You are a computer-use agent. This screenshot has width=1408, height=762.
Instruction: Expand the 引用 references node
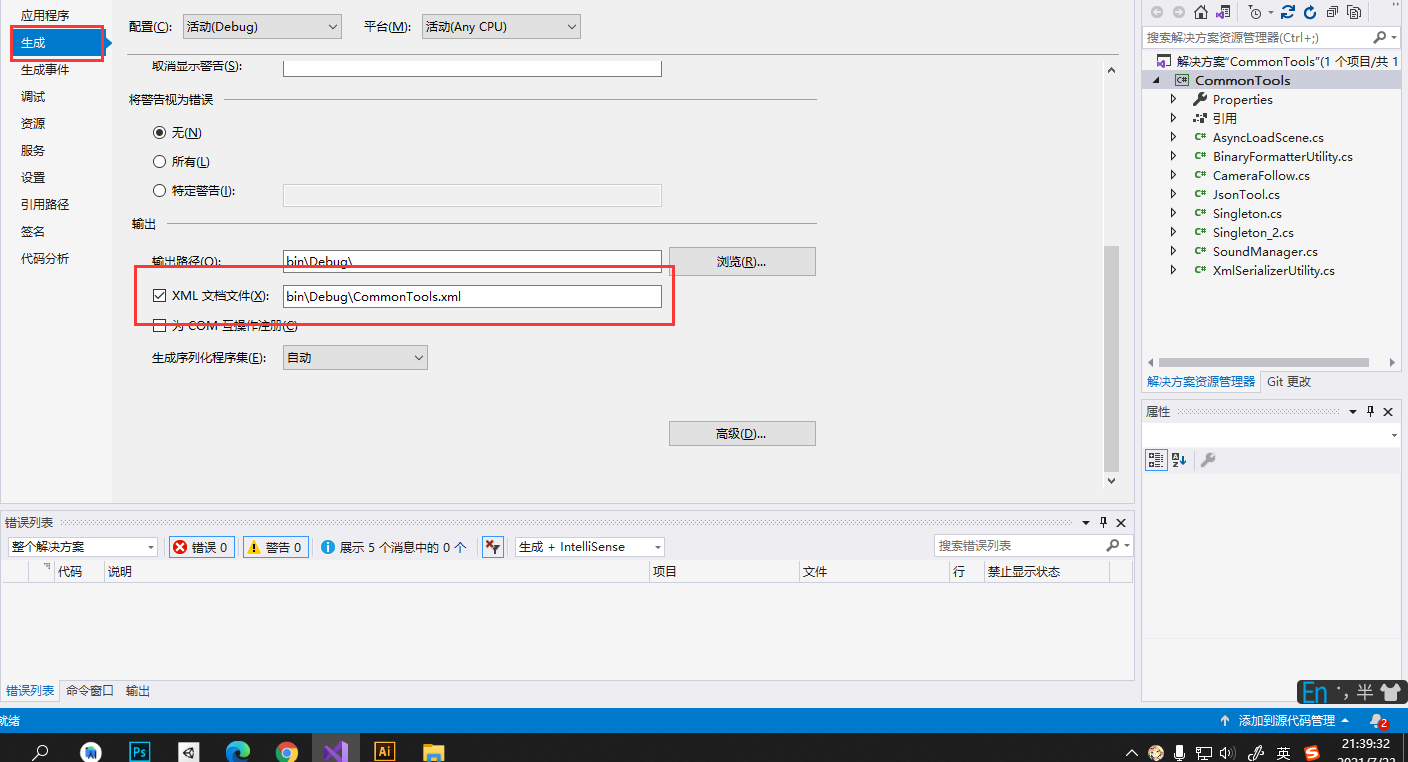pyautogui.click(x=1174, y=118)
